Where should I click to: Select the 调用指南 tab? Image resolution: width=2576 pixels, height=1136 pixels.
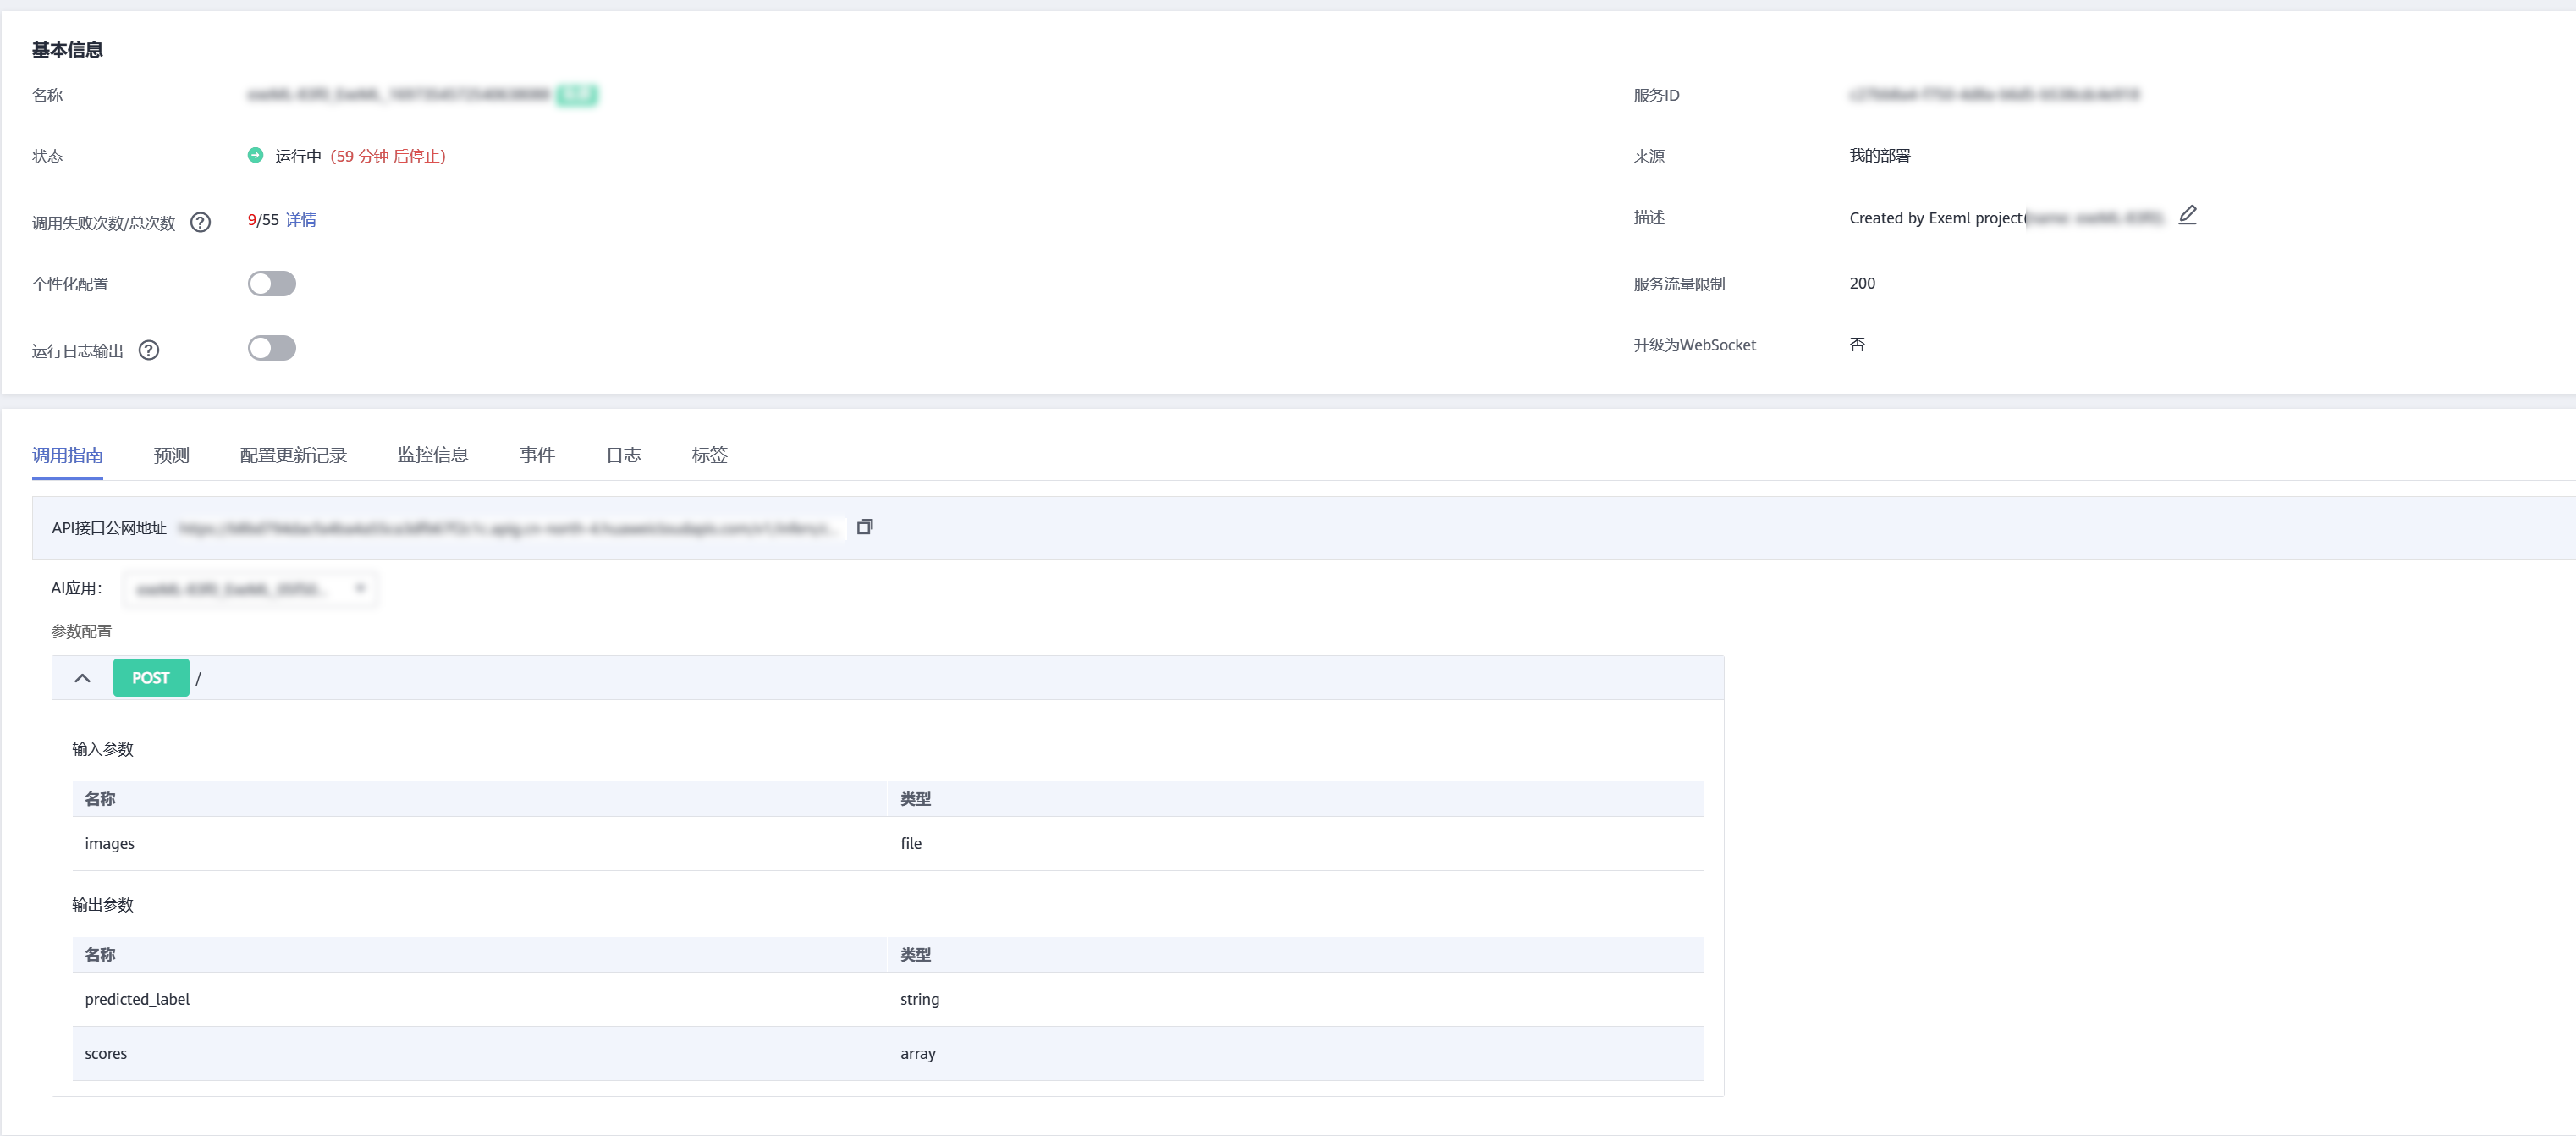67,455
